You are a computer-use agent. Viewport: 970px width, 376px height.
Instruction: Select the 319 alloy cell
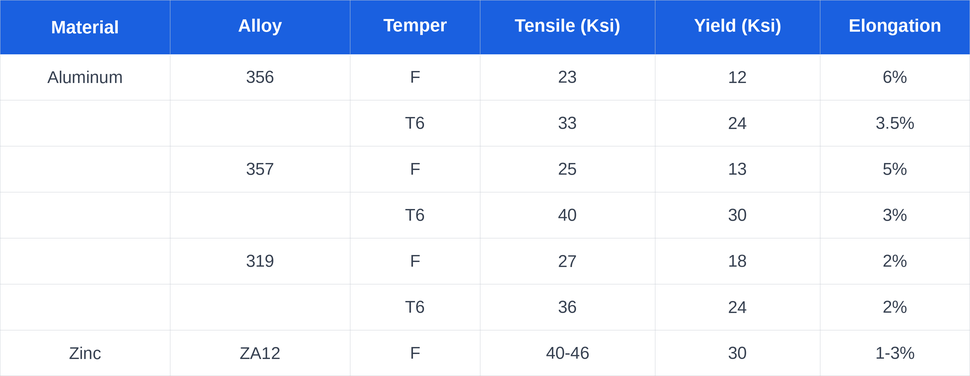[x=260, y=261]
